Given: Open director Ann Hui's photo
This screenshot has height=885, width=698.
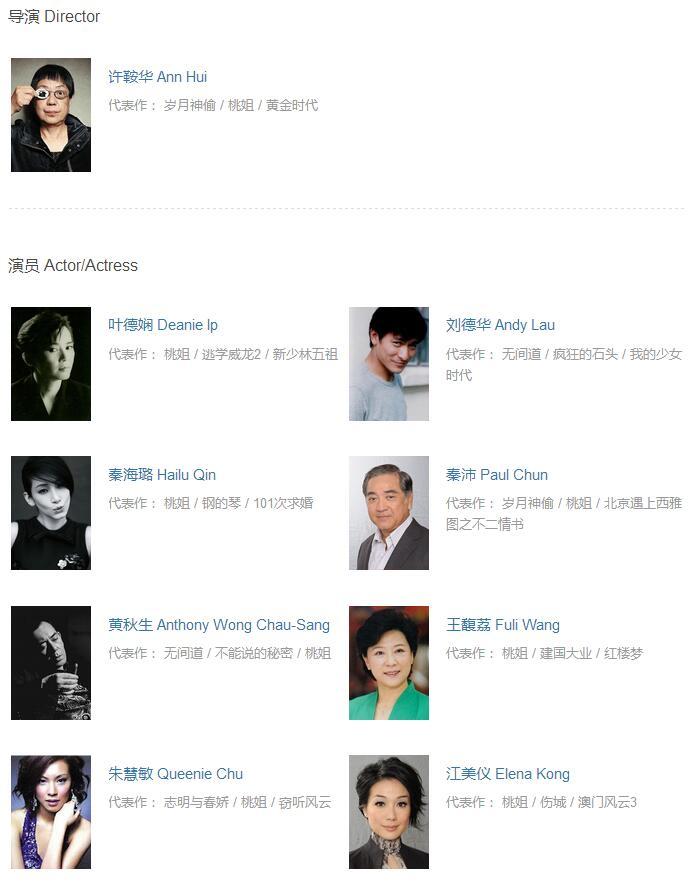Looking at the screenshot, I should [x=51, y=115].
